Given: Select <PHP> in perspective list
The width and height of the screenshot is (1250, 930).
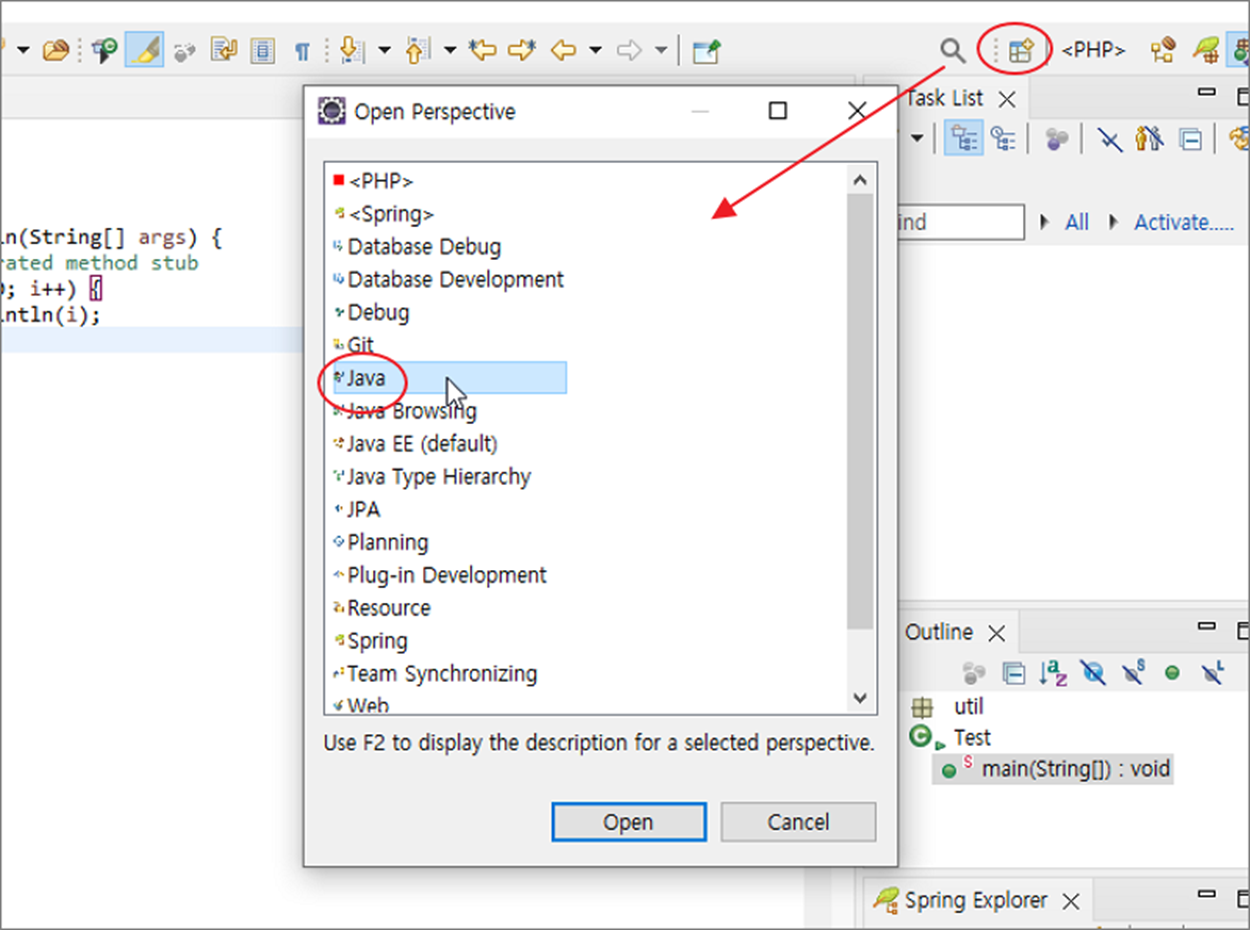Looking at the screenshot, I should point(380,181).
